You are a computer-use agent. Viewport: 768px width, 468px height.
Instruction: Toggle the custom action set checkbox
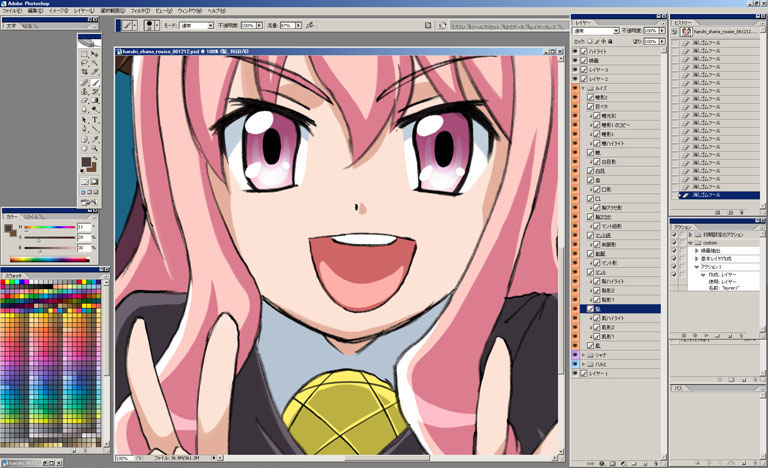click(x=674, y=243)
